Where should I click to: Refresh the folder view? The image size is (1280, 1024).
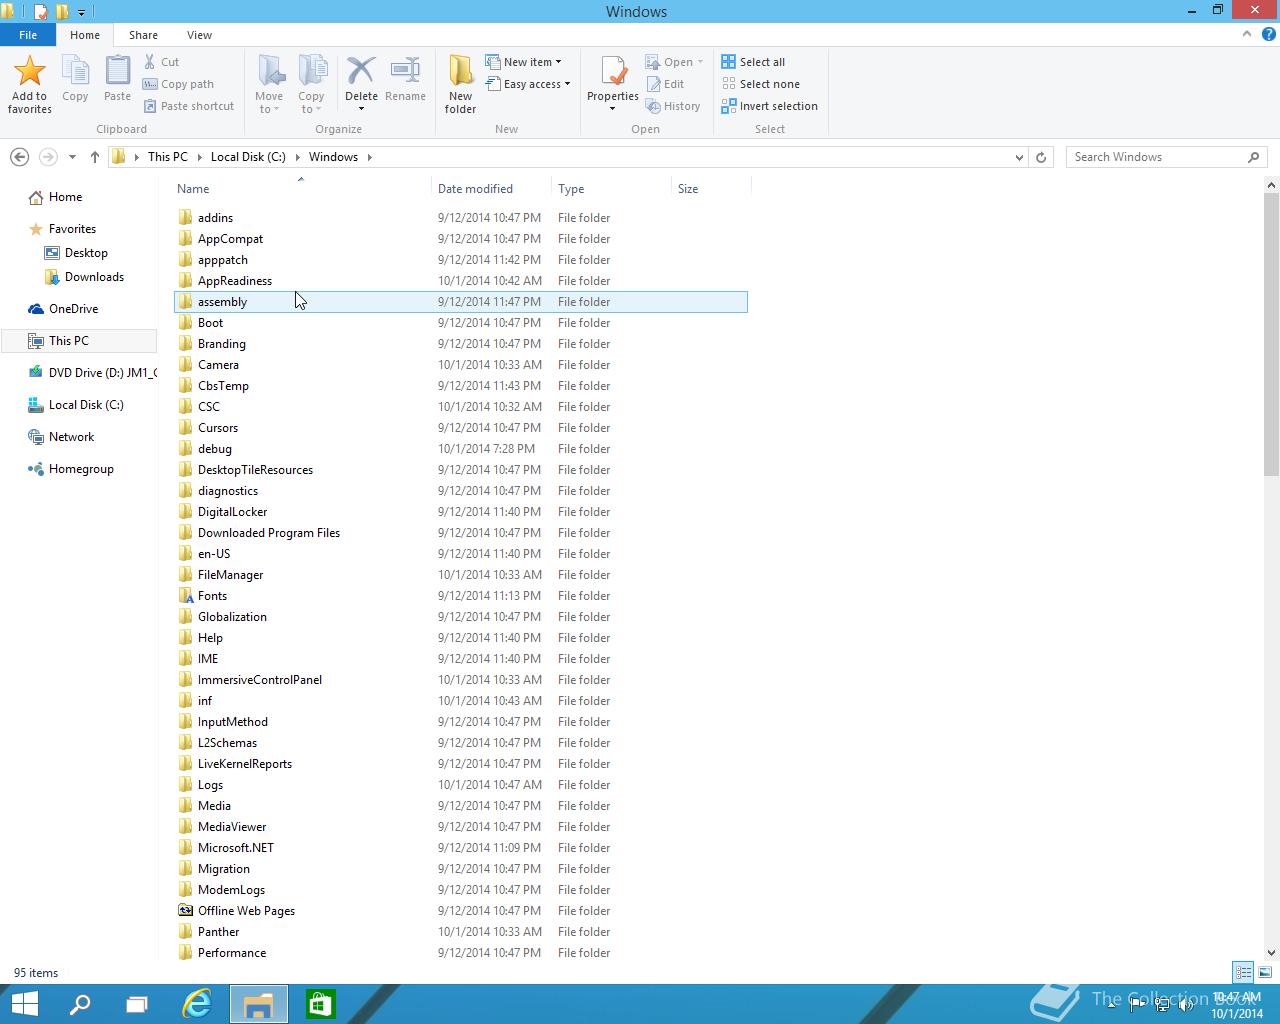1041,157
